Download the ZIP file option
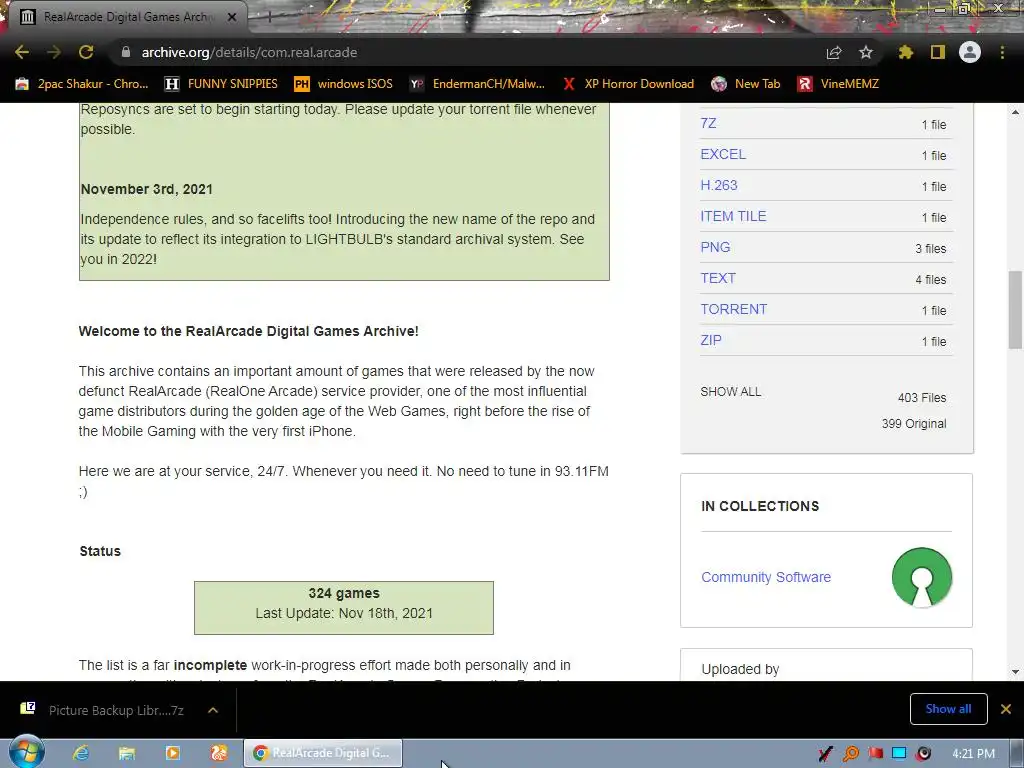Viewport: 1024px width, 768px height. tap(711, 340)
